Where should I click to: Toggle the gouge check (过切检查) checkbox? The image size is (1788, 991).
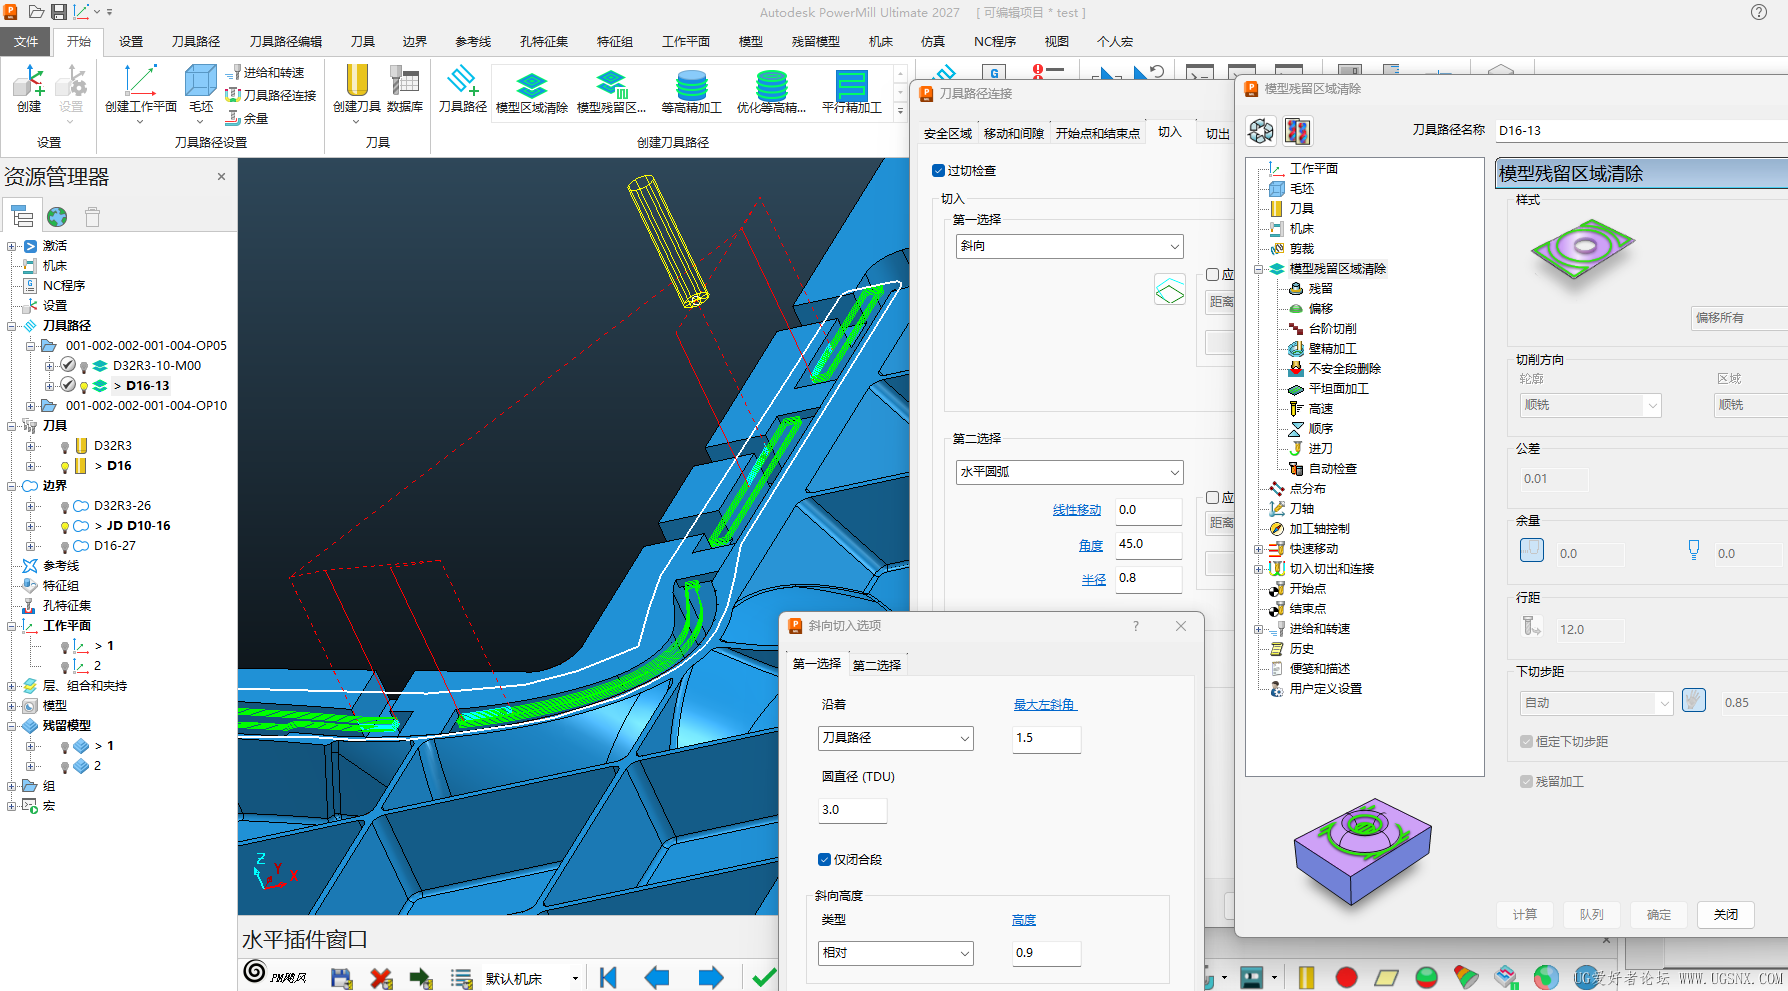coord(938,171)
